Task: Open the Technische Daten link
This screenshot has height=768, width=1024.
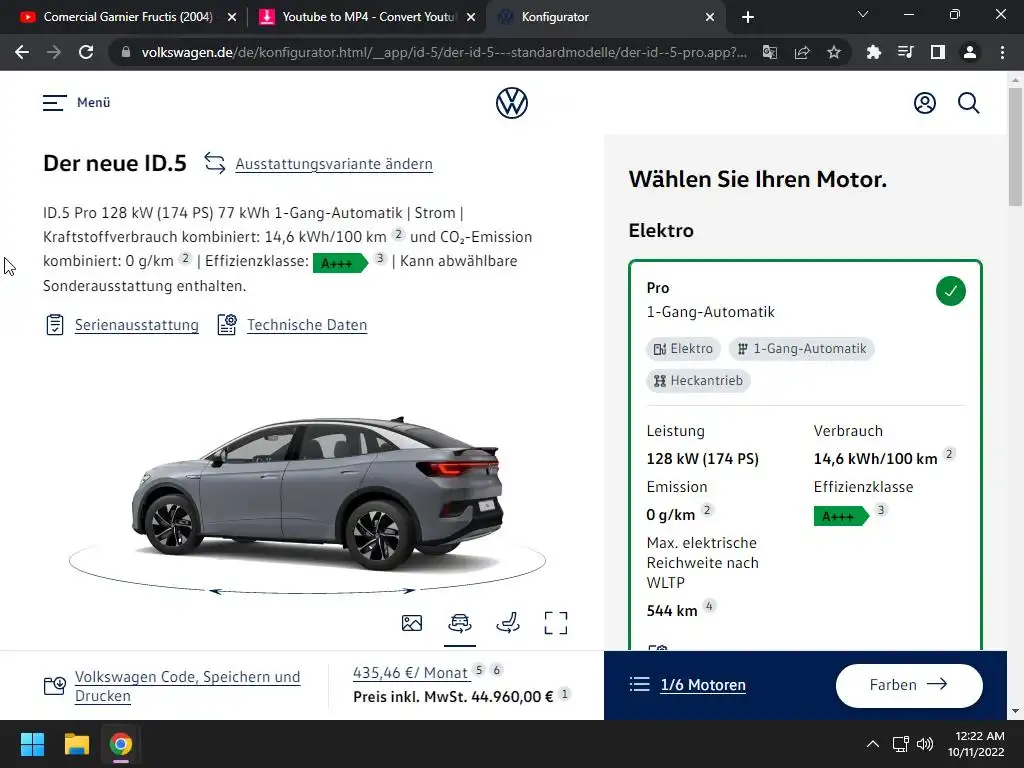Action: [x=307, y=325]
